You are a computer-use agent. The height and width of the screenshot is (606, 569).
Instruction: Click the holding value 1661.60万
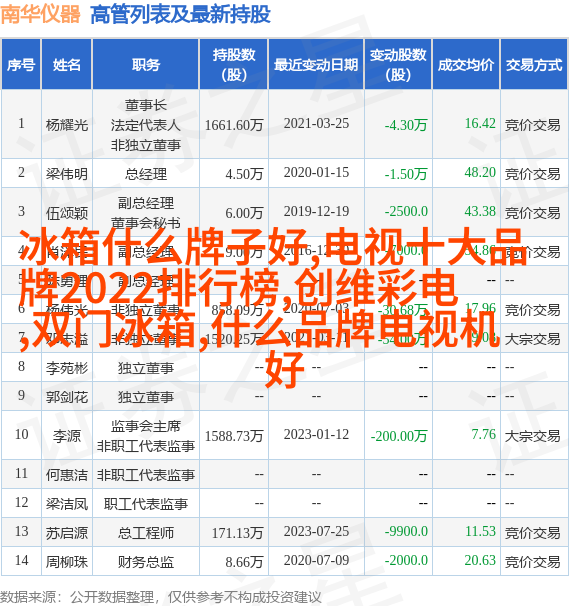pos(234,125)
